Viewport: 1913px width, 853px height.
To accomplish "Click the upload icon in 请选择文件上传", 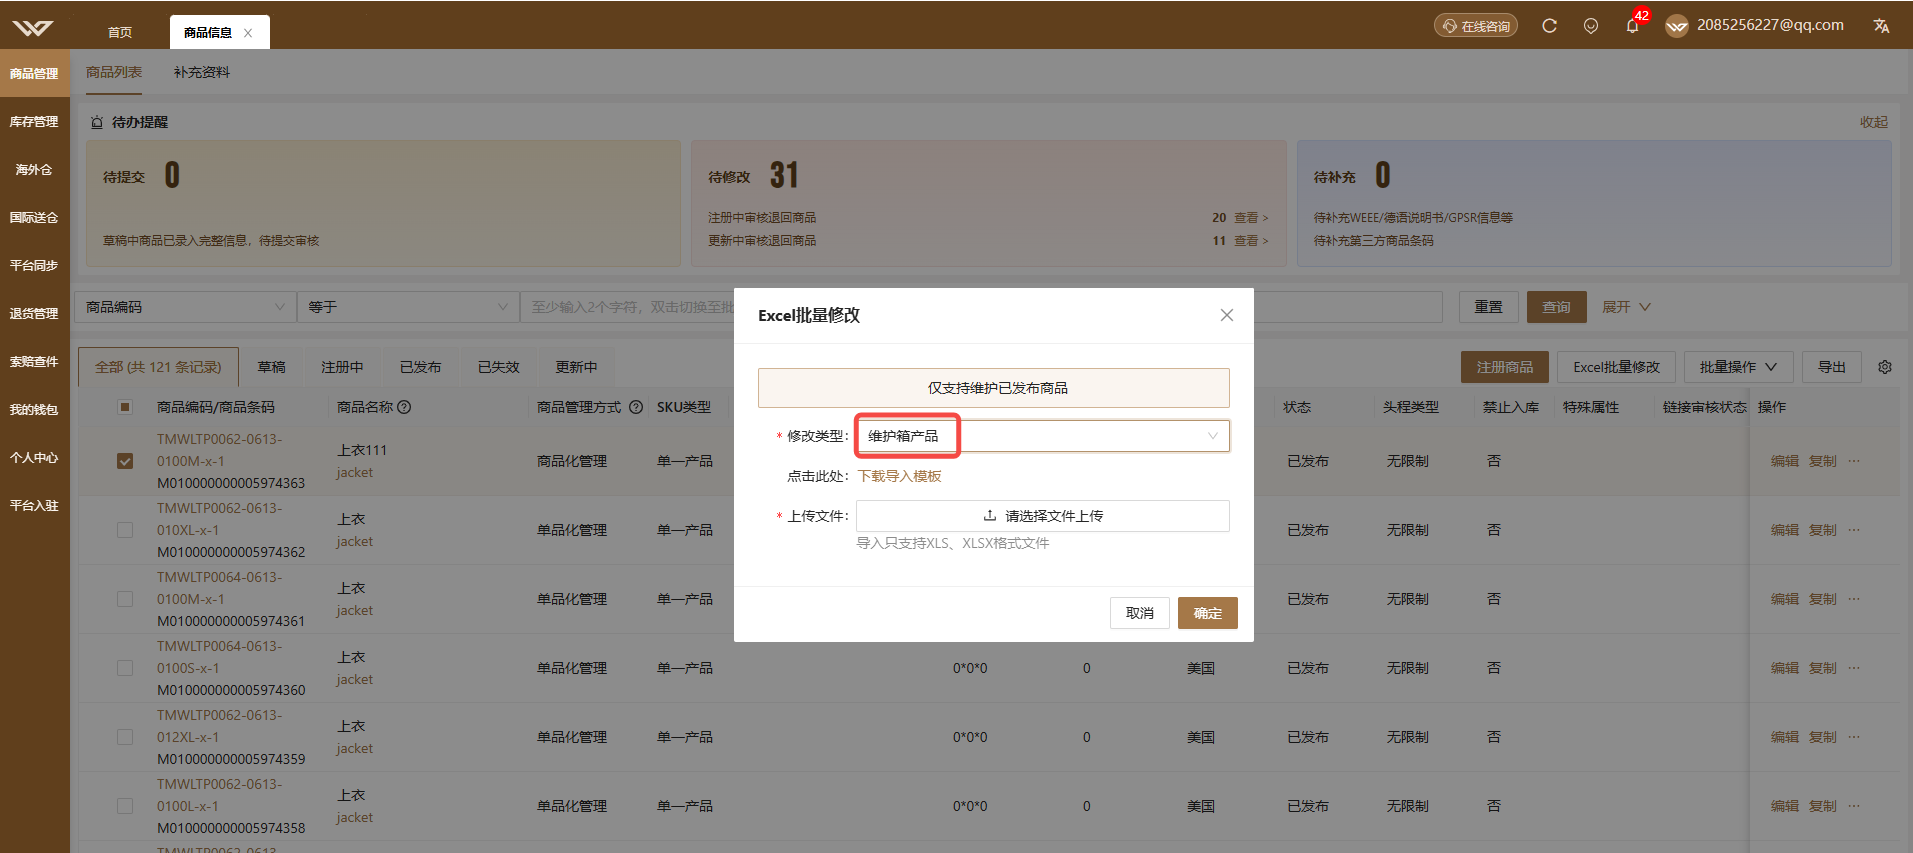I will (x=990, y=516).
